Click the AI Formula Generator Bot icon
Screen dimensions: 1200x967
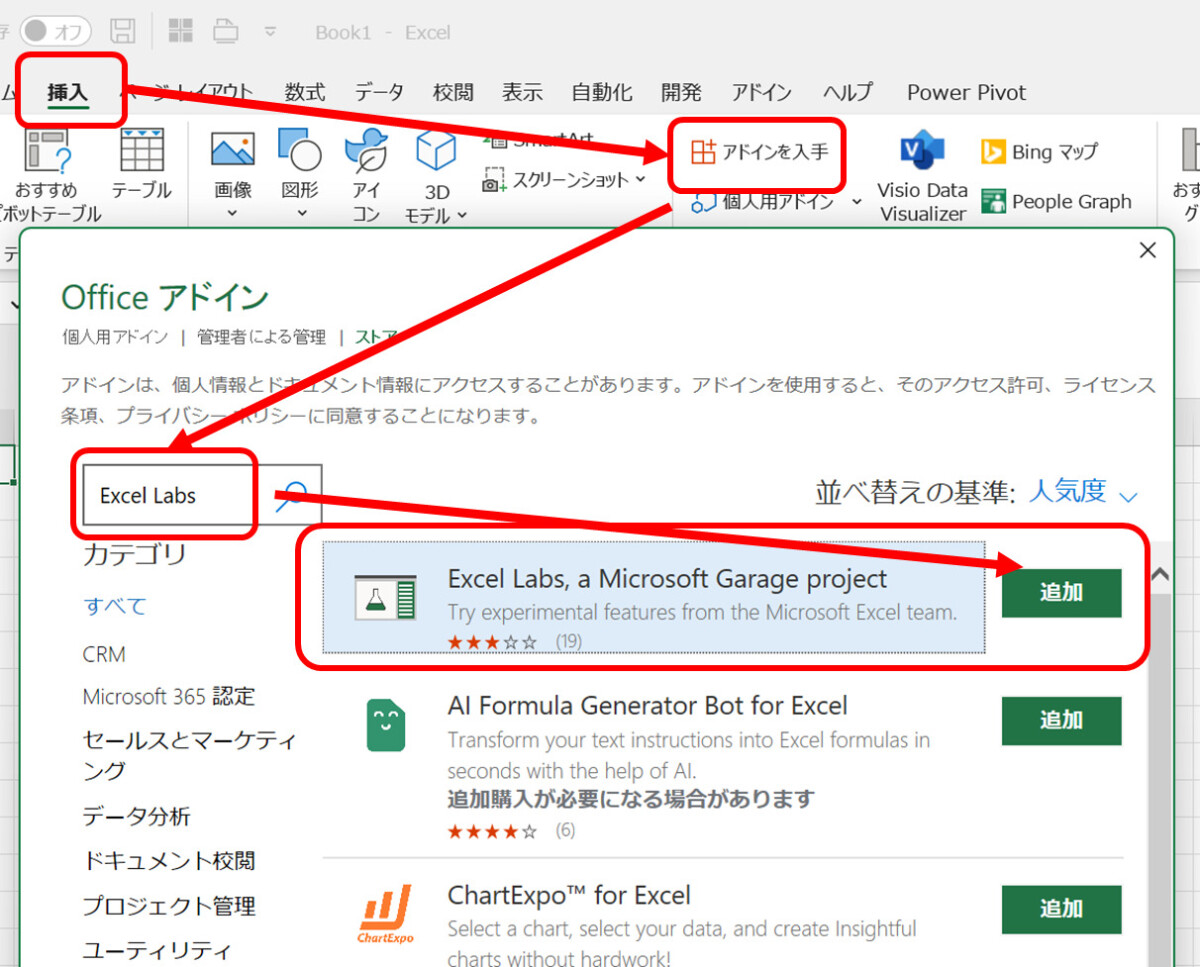coord(386,726)
